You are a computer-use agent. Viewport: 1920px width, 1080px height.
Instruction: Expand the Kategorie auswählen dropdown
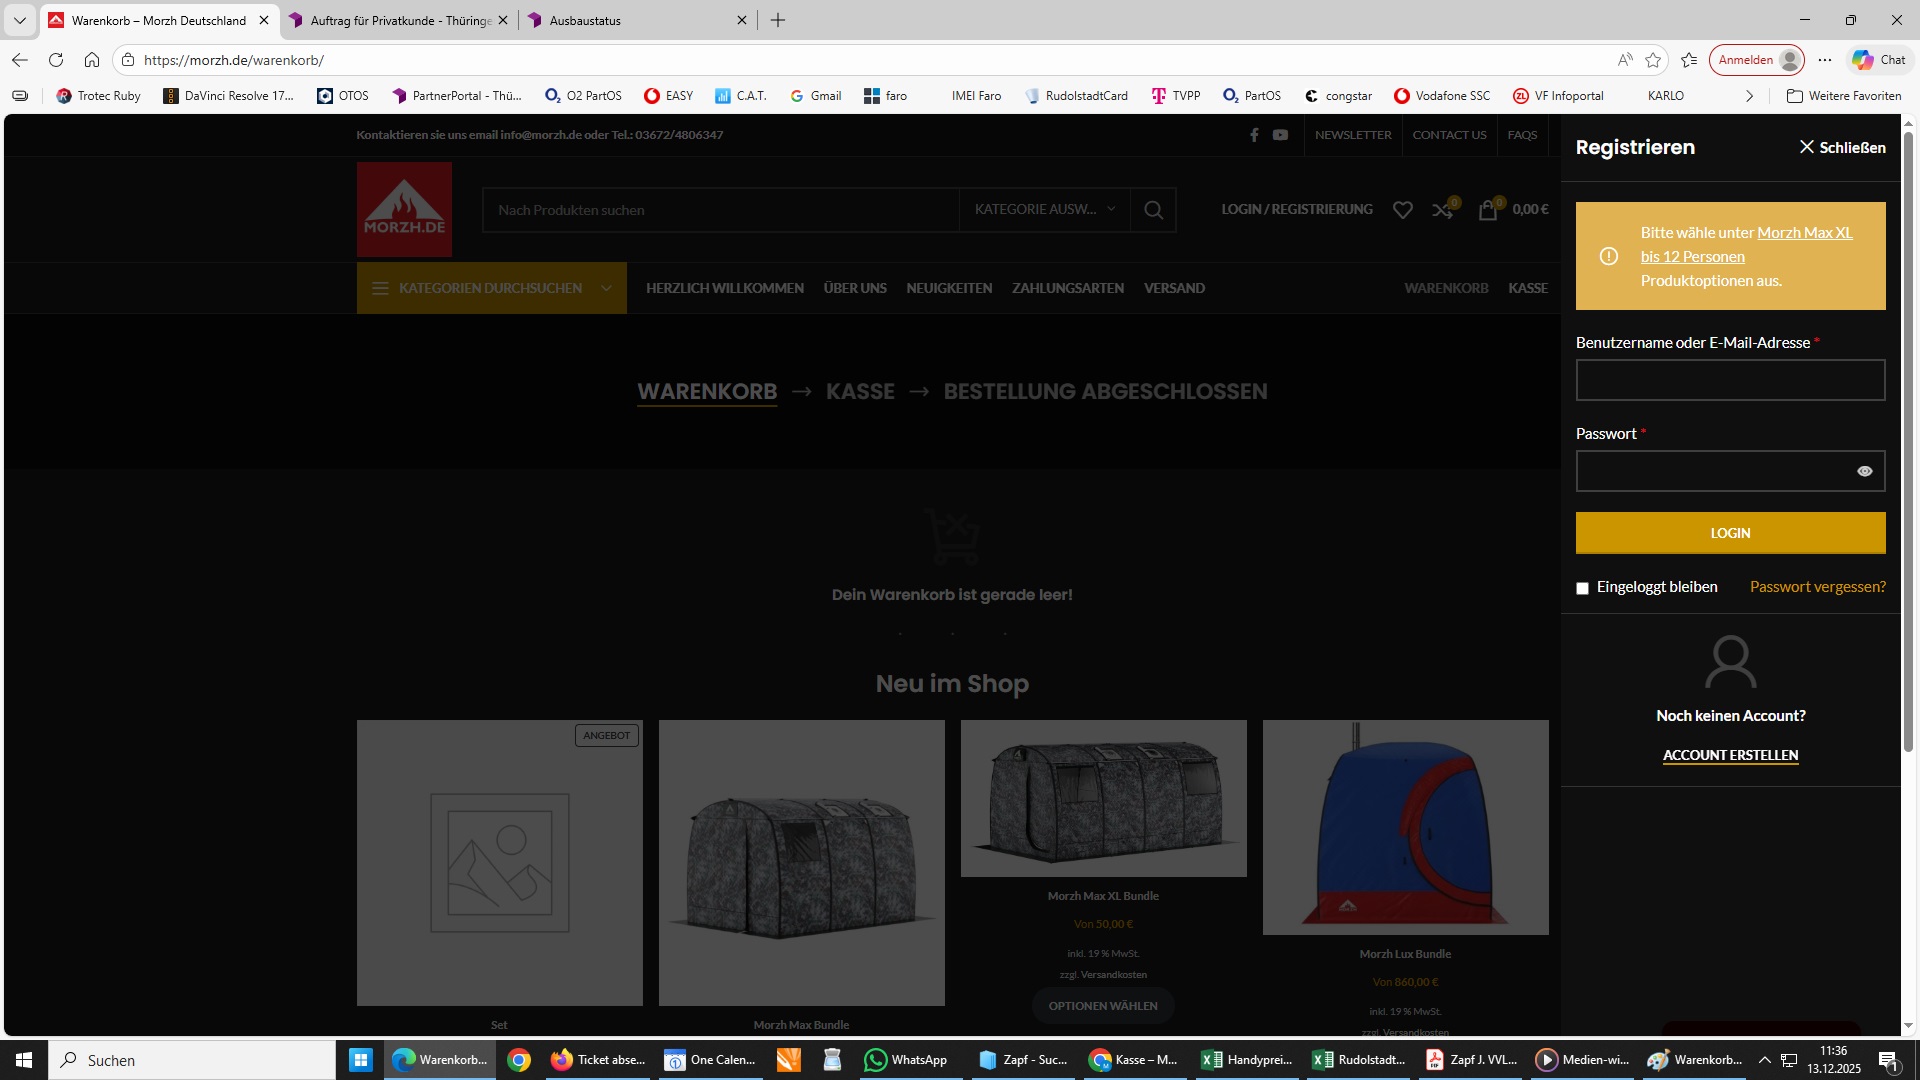(x=1044, y=210)
